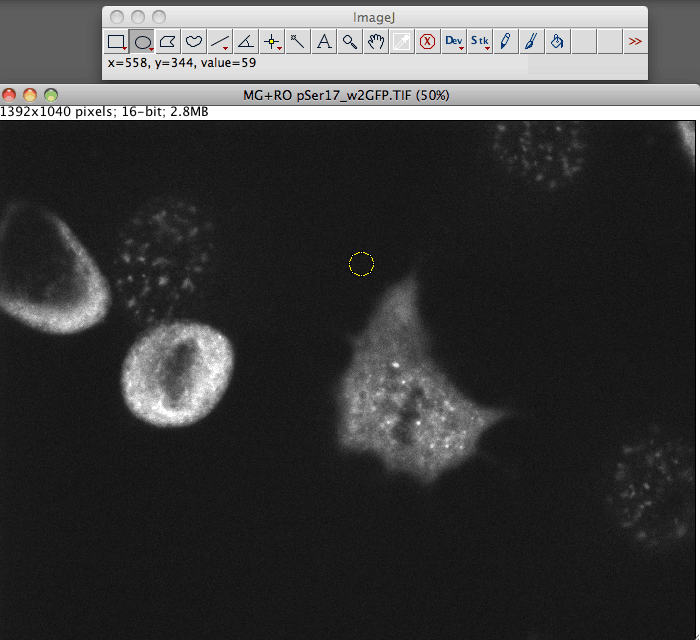700x640 pixels.
Task: Choose the Magnifying glass zoom tool
Action: pos(350,41)
